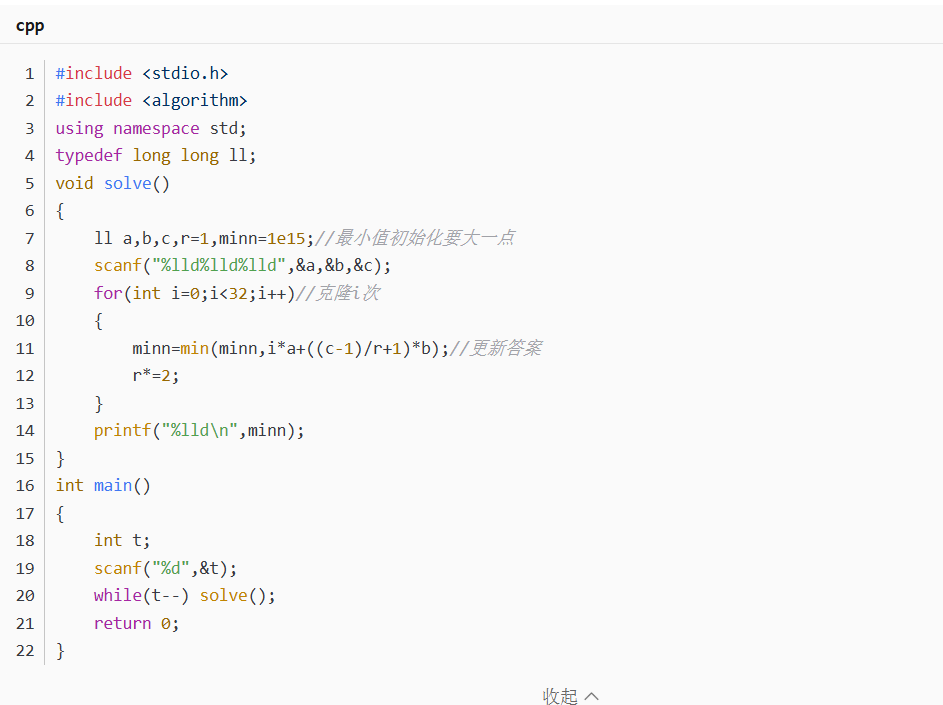Click the 'while(t--) solve();' line
The image size is (943, 705).
(x=185, y=596)
